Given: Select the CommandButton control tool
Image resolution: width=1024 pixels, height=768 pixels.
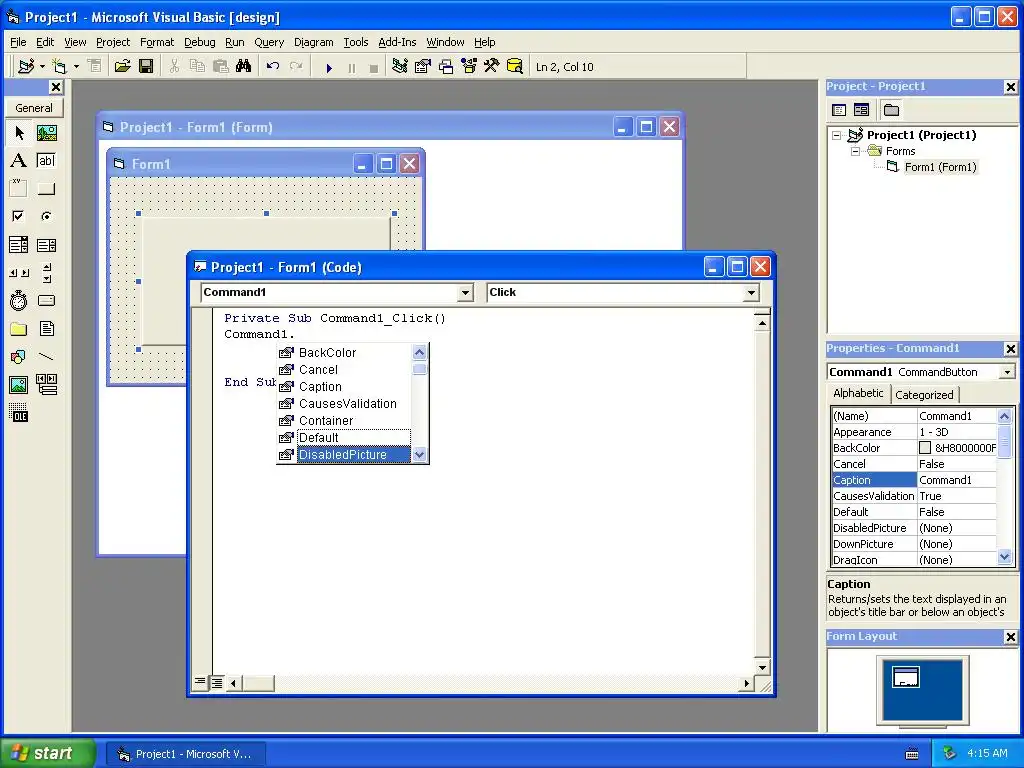Looking at the screenshot, I should [46, 189].
